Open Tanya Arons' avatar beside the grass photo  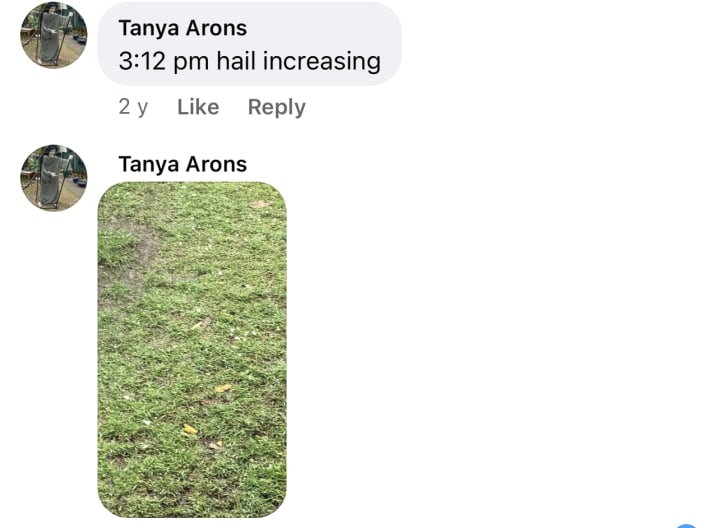(x=54, y=178)
